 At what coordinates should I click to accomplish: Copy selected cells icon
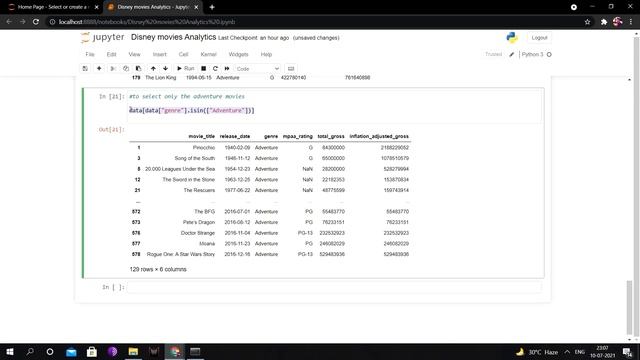point(126,69)
